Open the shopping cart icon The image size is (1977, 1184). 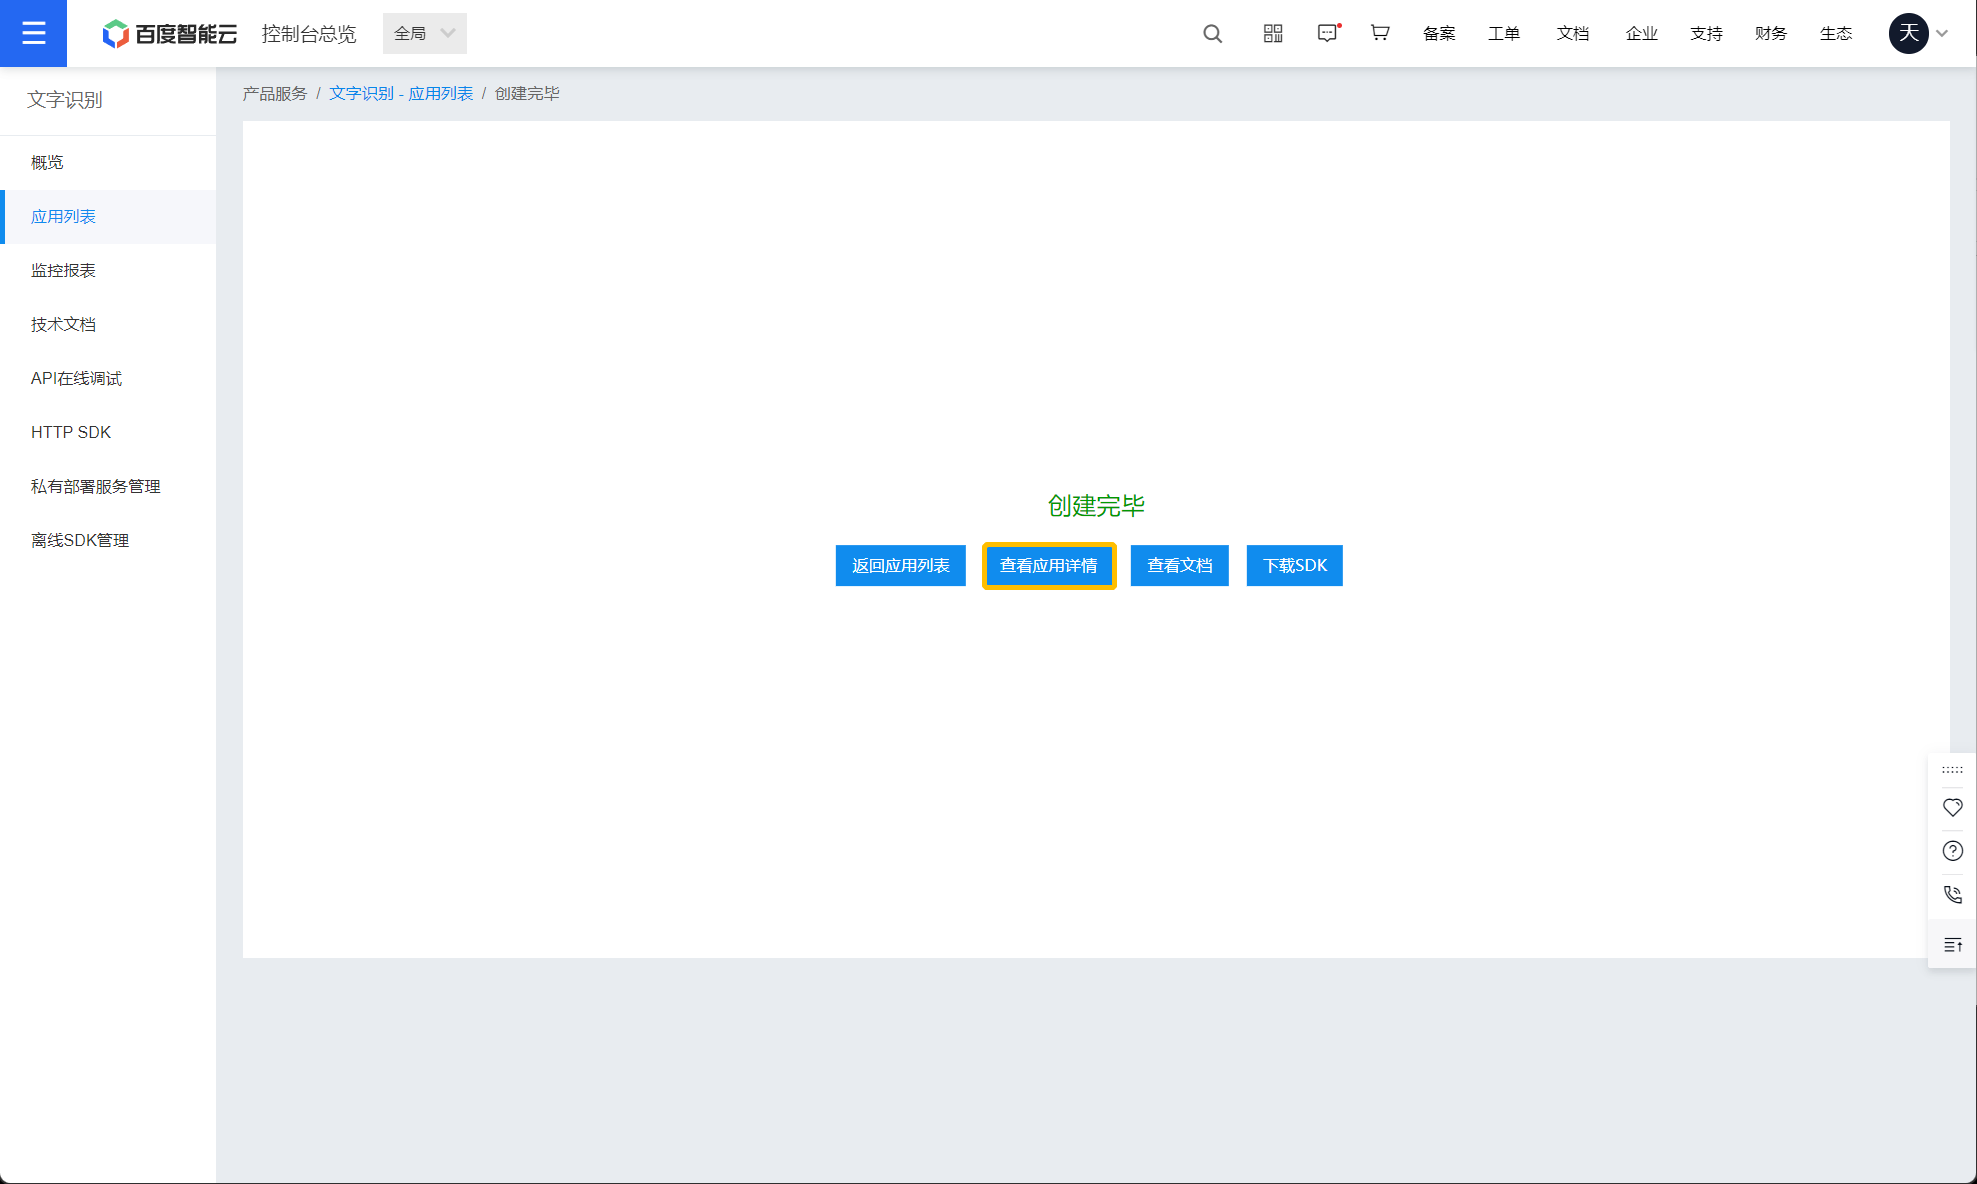point(1380,34)
